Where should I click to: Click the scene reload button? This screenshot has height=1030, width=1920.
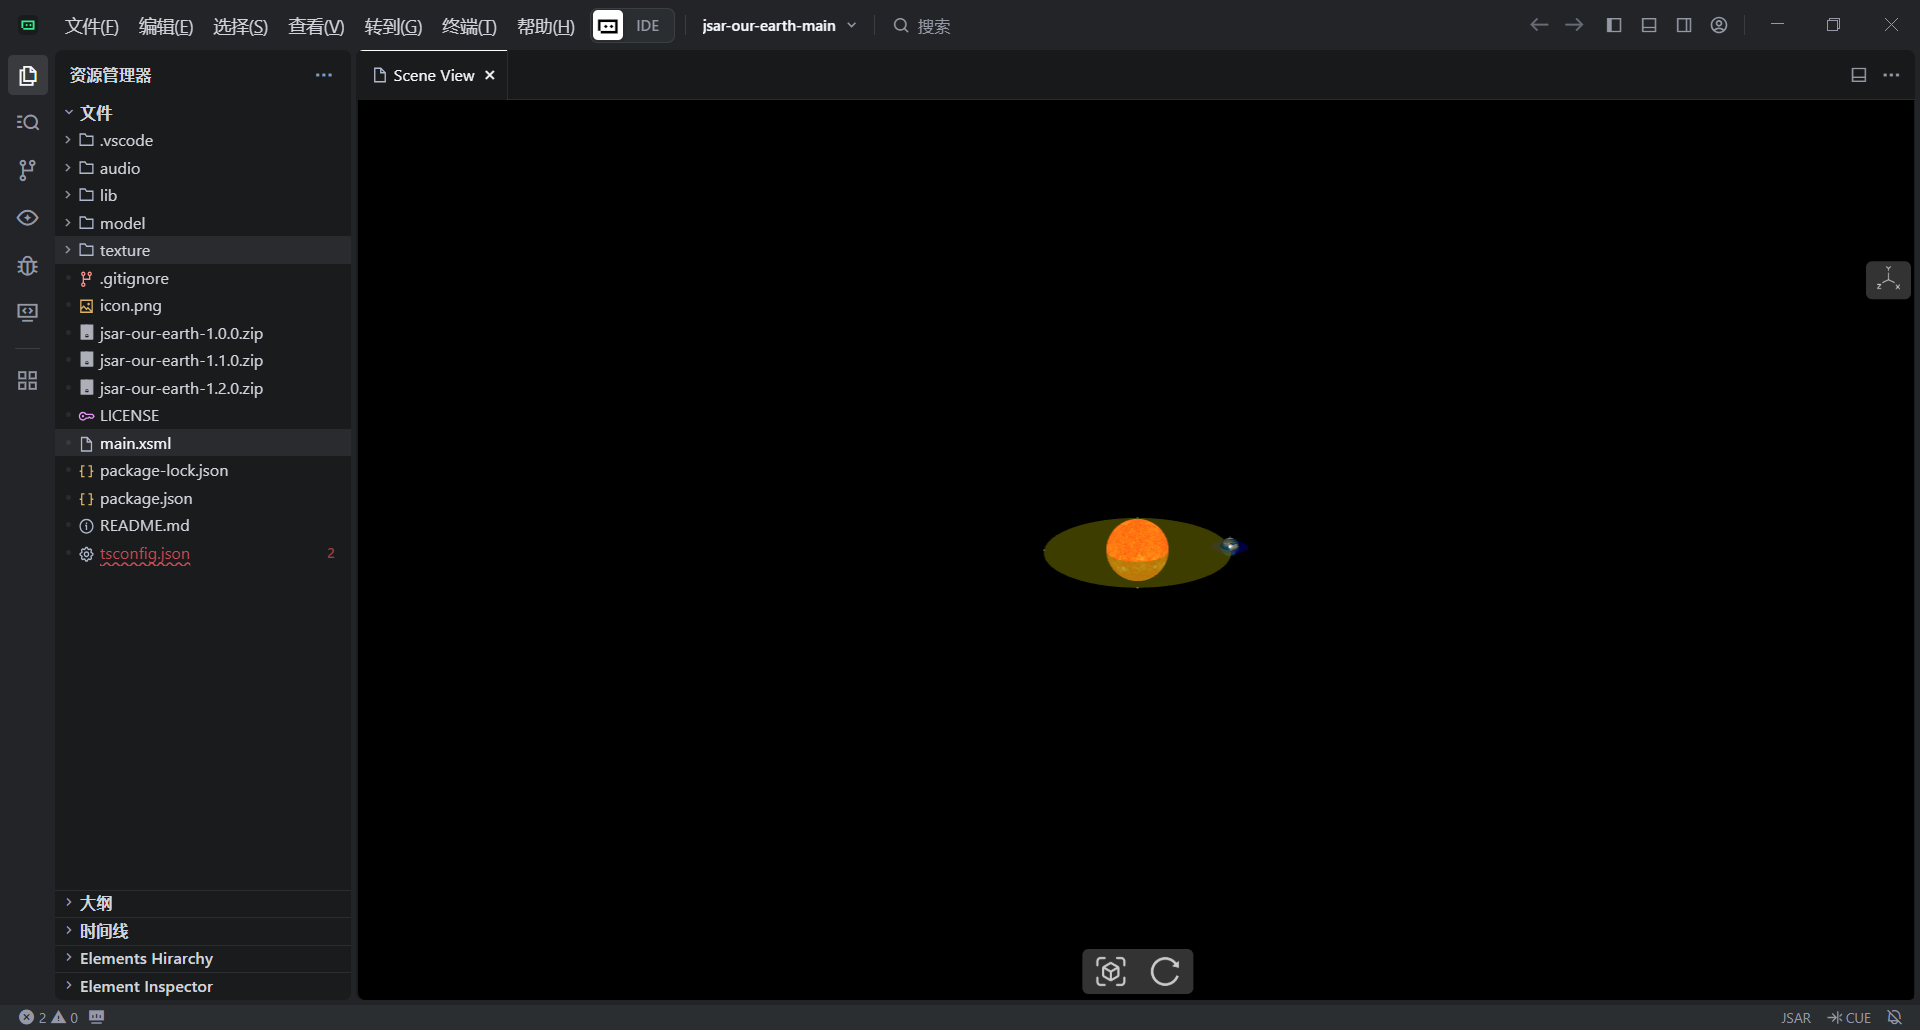[x=1165, y=971]
